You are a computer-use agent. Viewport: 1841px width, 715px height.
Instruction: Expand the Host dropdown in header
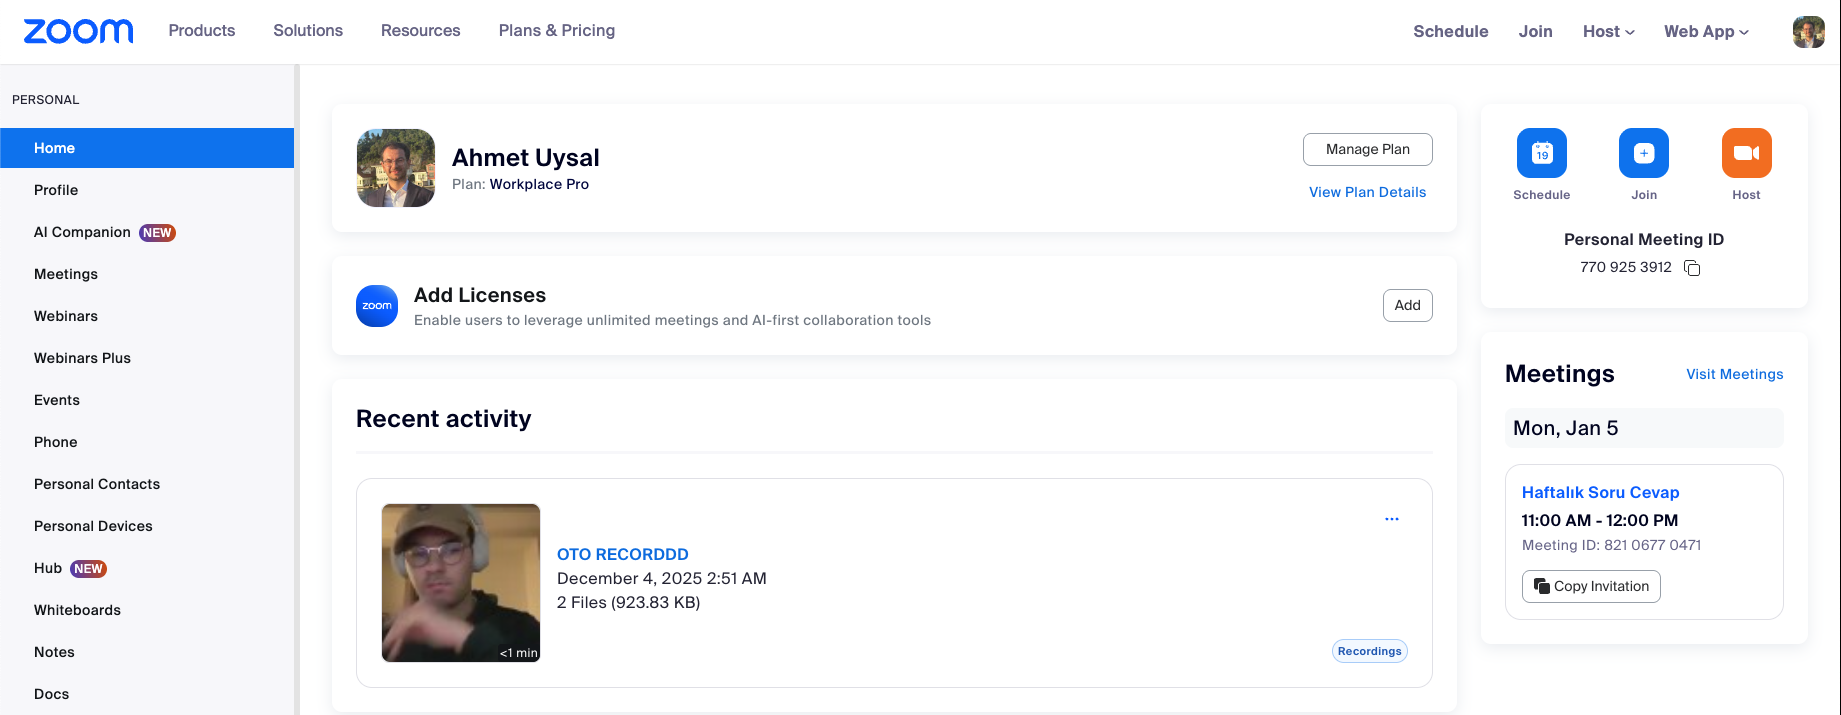pos(1608,31)
